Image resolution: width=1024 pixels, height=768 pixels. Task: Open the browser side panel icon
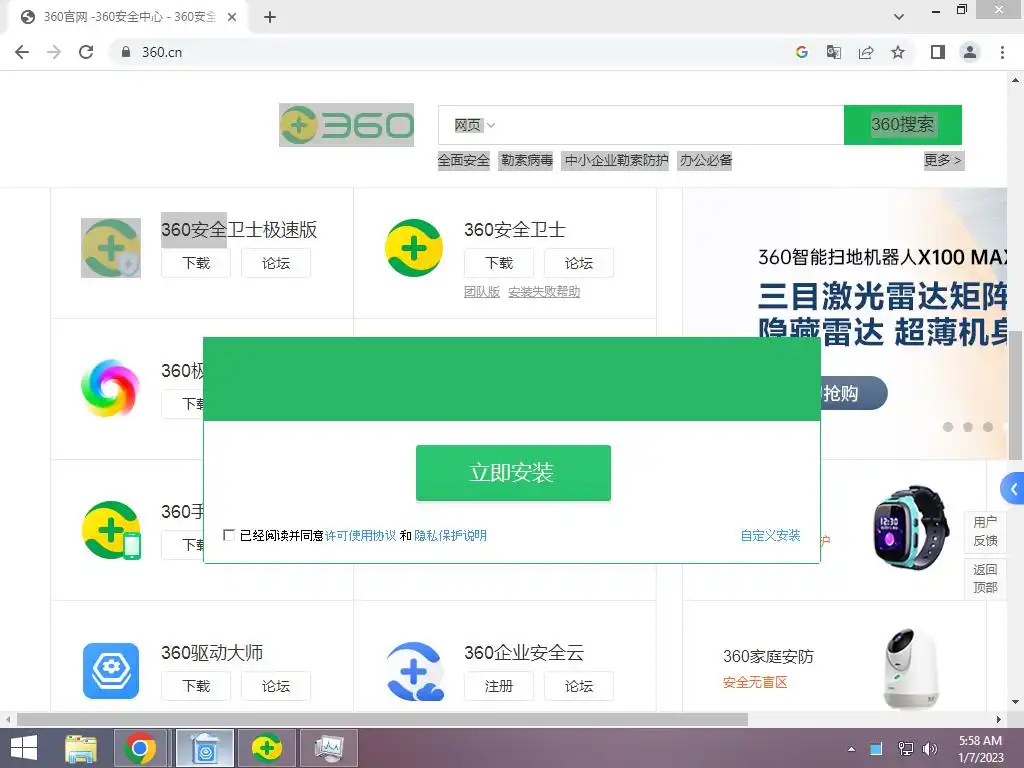click(x=938, y=52)
